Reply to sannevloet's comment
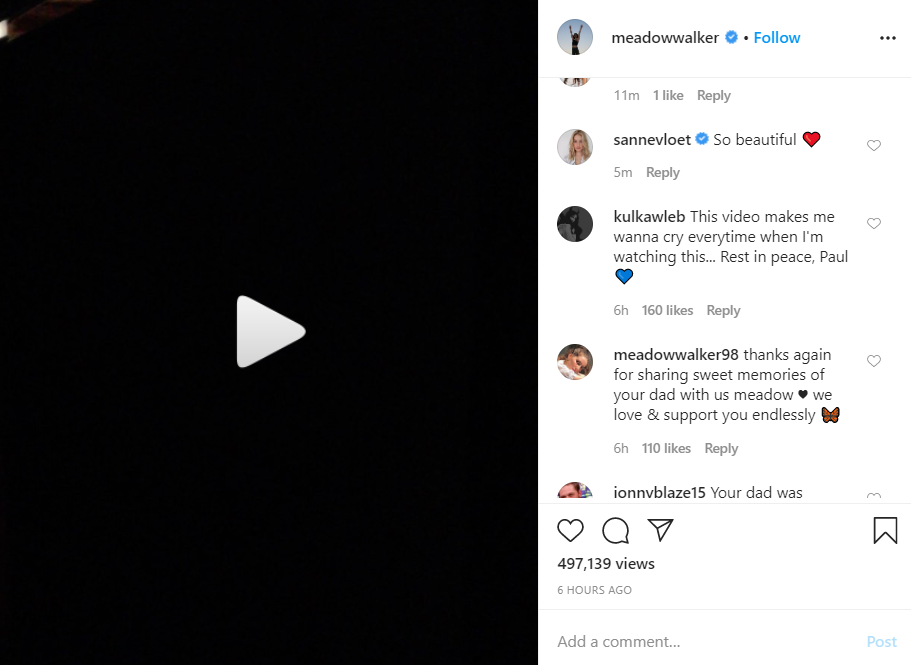Screen dimensions: 911x665 pyautogui.click(x=663, y=173)
